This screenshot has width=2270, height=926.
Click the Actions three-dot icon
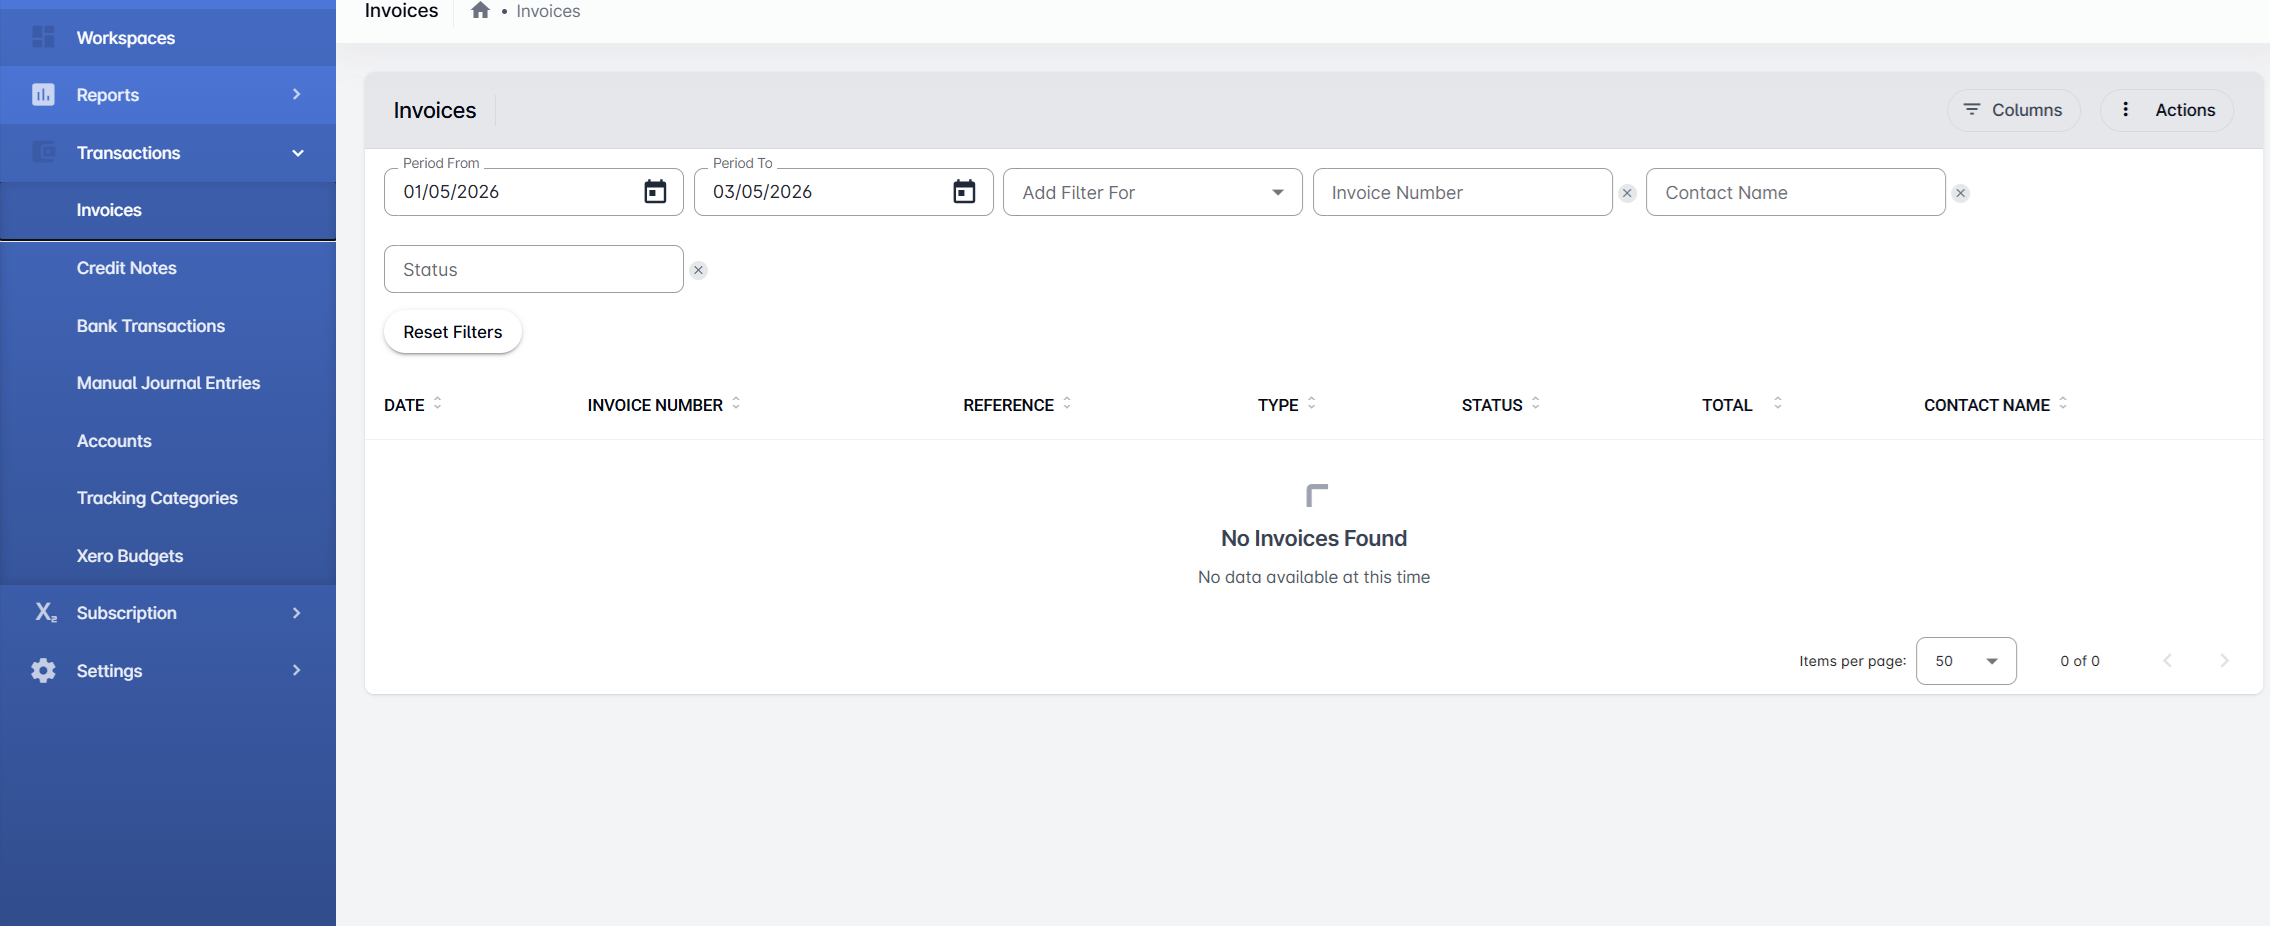[2125, 109]
